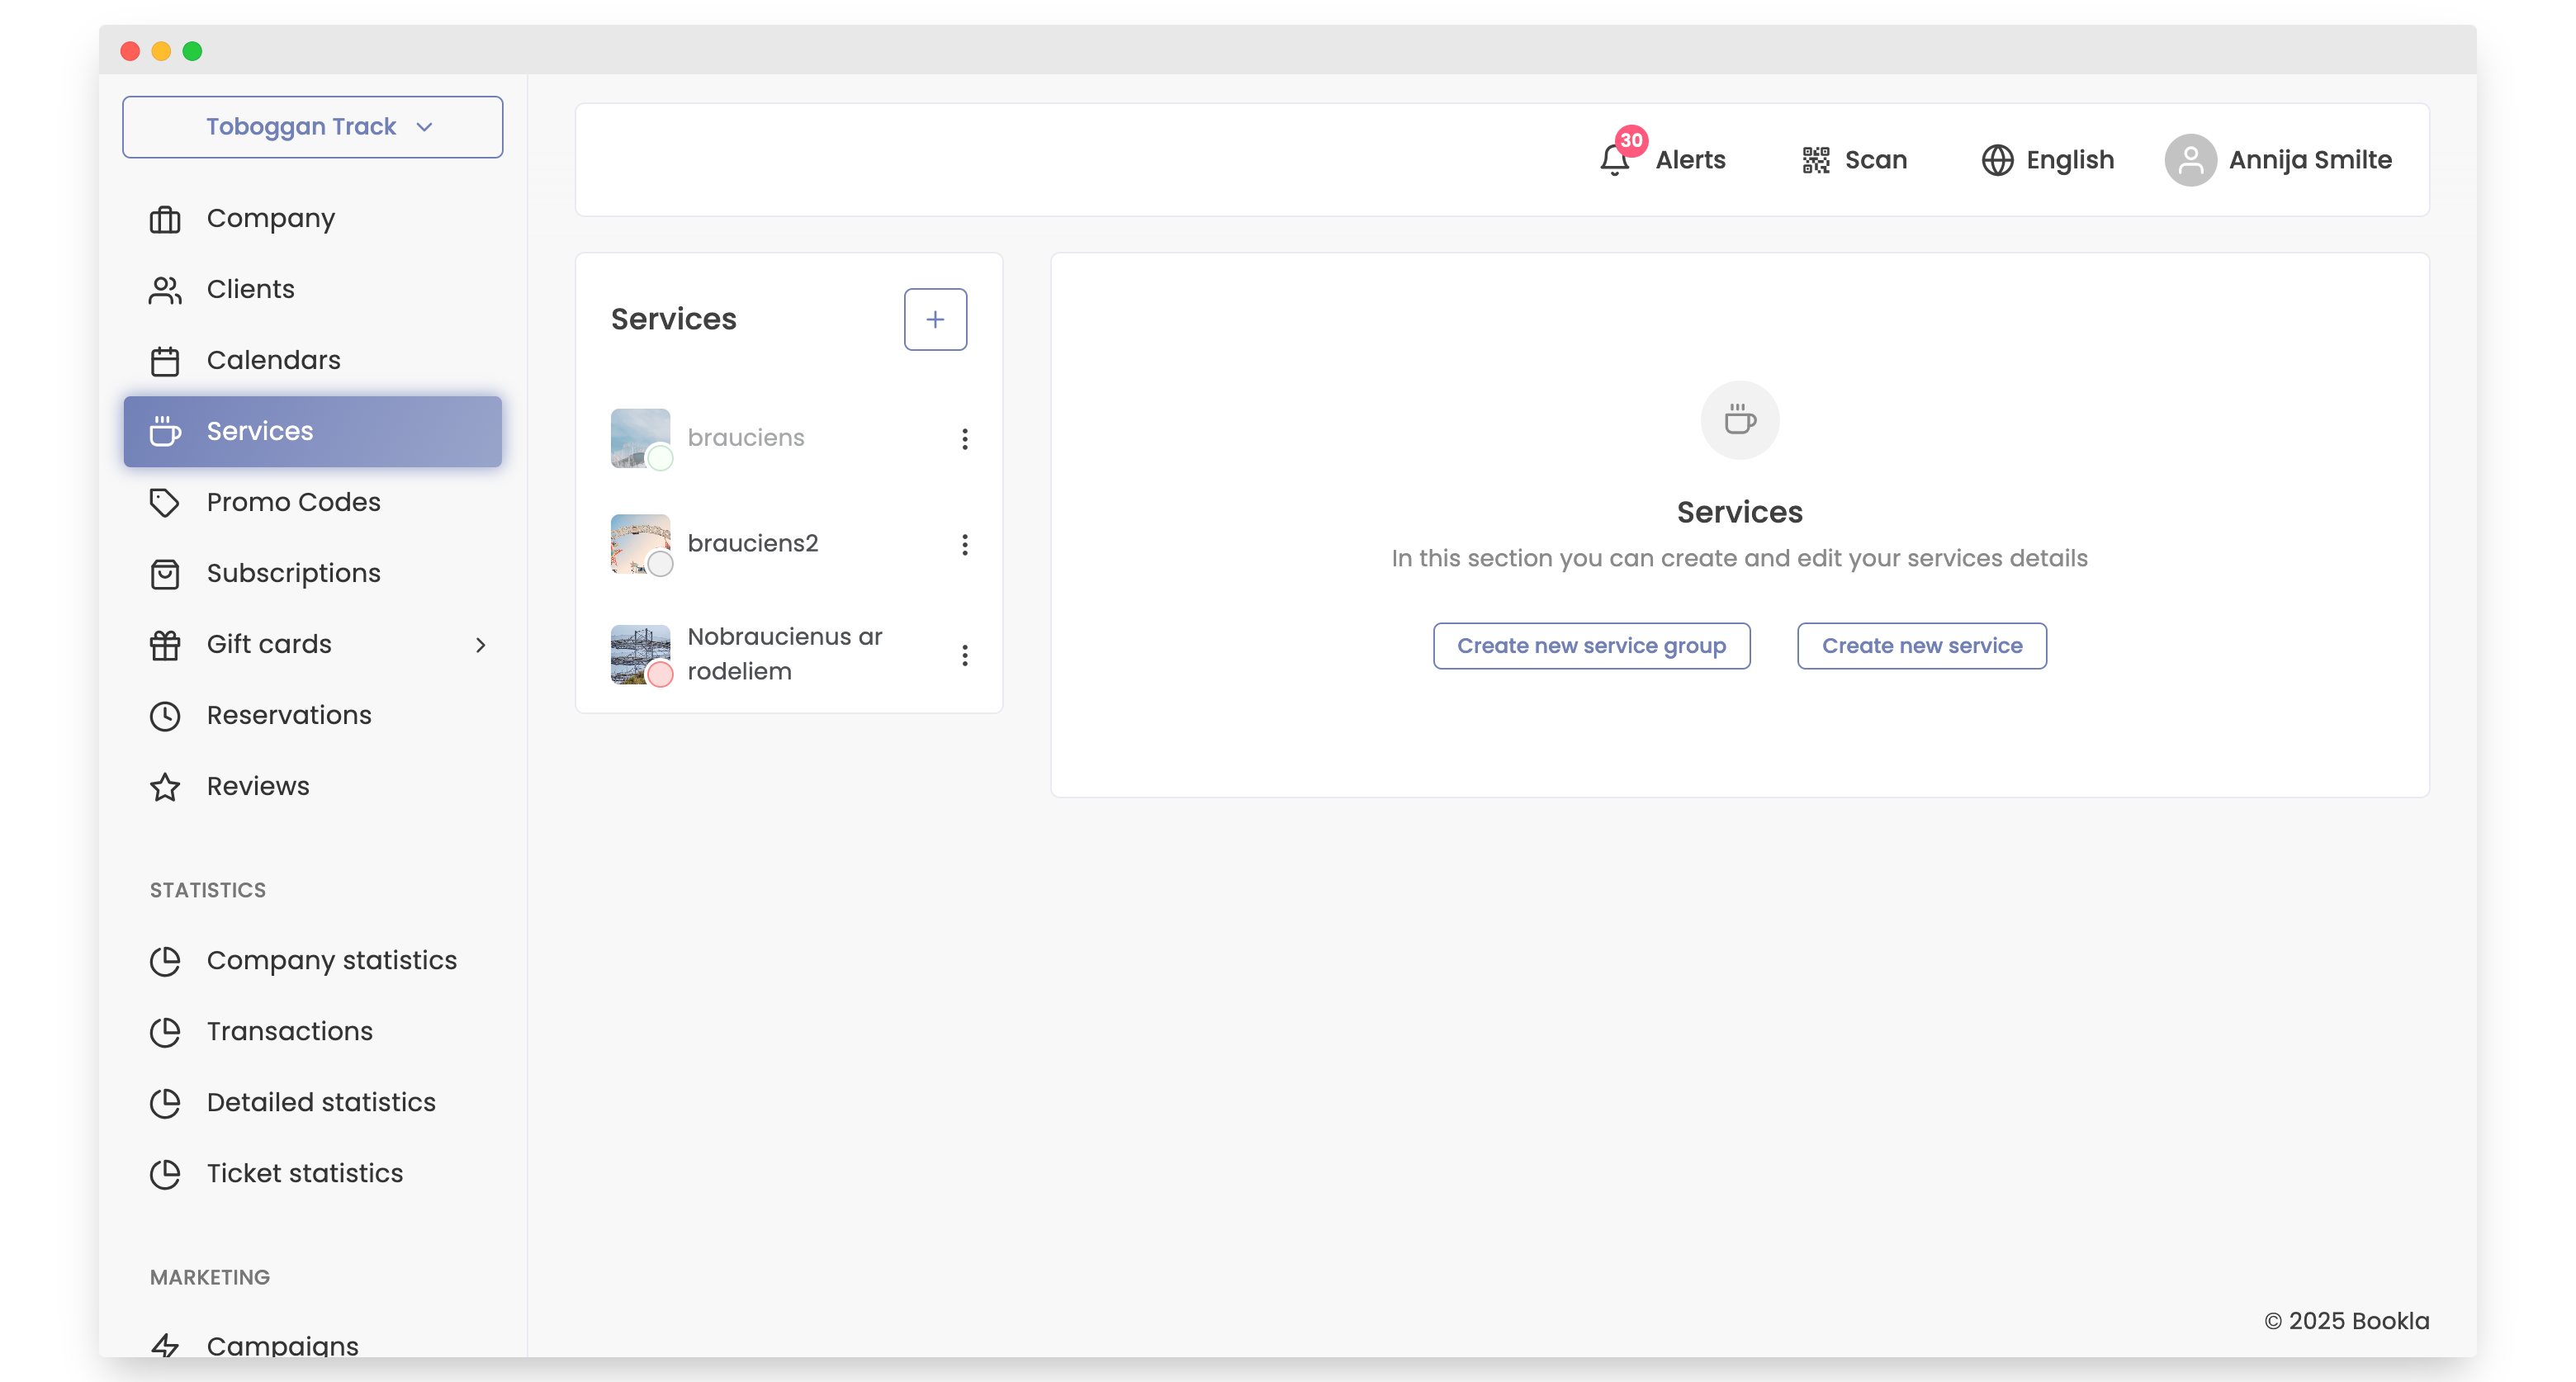Open Promo Codes via the tag icon
The image size is (2576, 1382).
(x=166, y=502)
